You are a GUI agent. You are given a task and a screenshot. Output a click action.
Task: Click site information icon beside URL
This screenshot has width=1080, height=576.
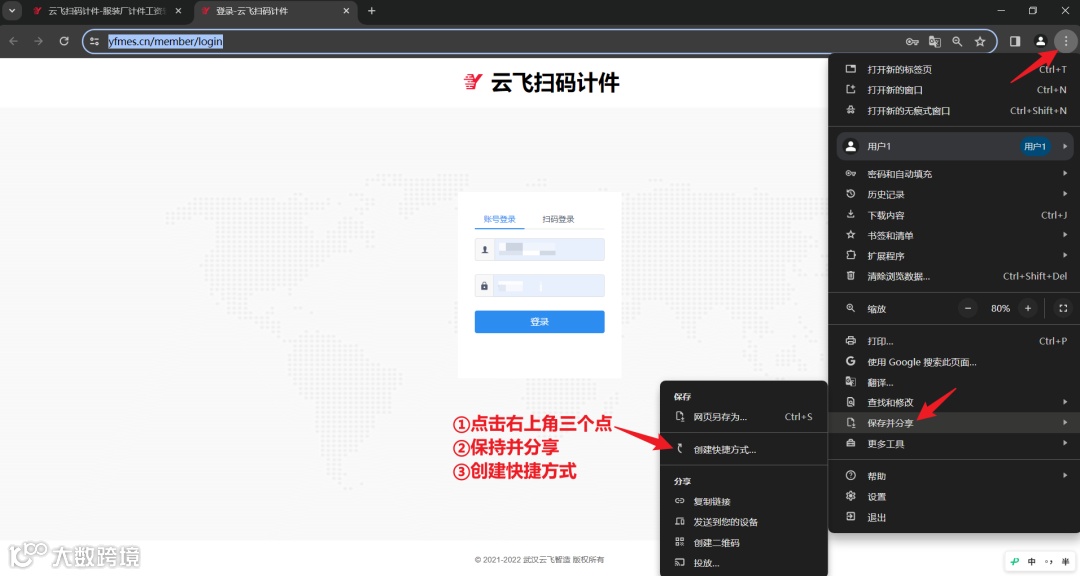tap(95, 41)
